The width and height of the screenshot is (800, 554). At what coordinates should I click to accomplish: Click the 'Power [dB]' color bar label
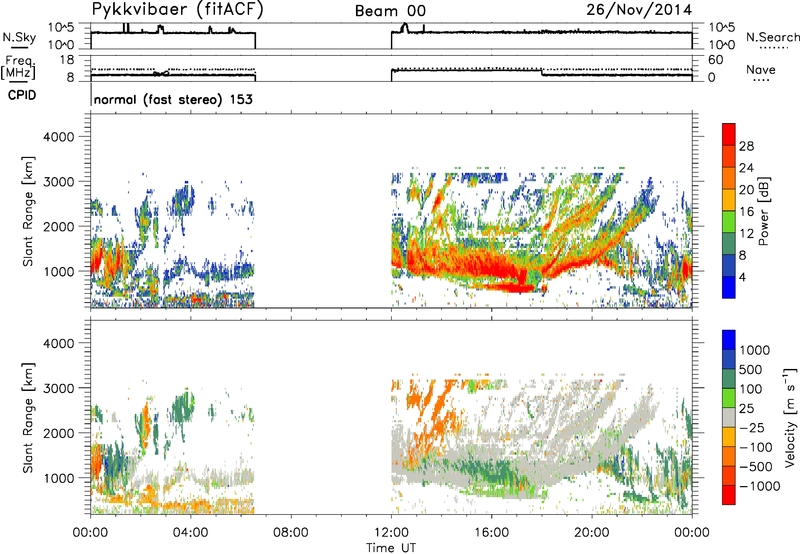(763, 211)
